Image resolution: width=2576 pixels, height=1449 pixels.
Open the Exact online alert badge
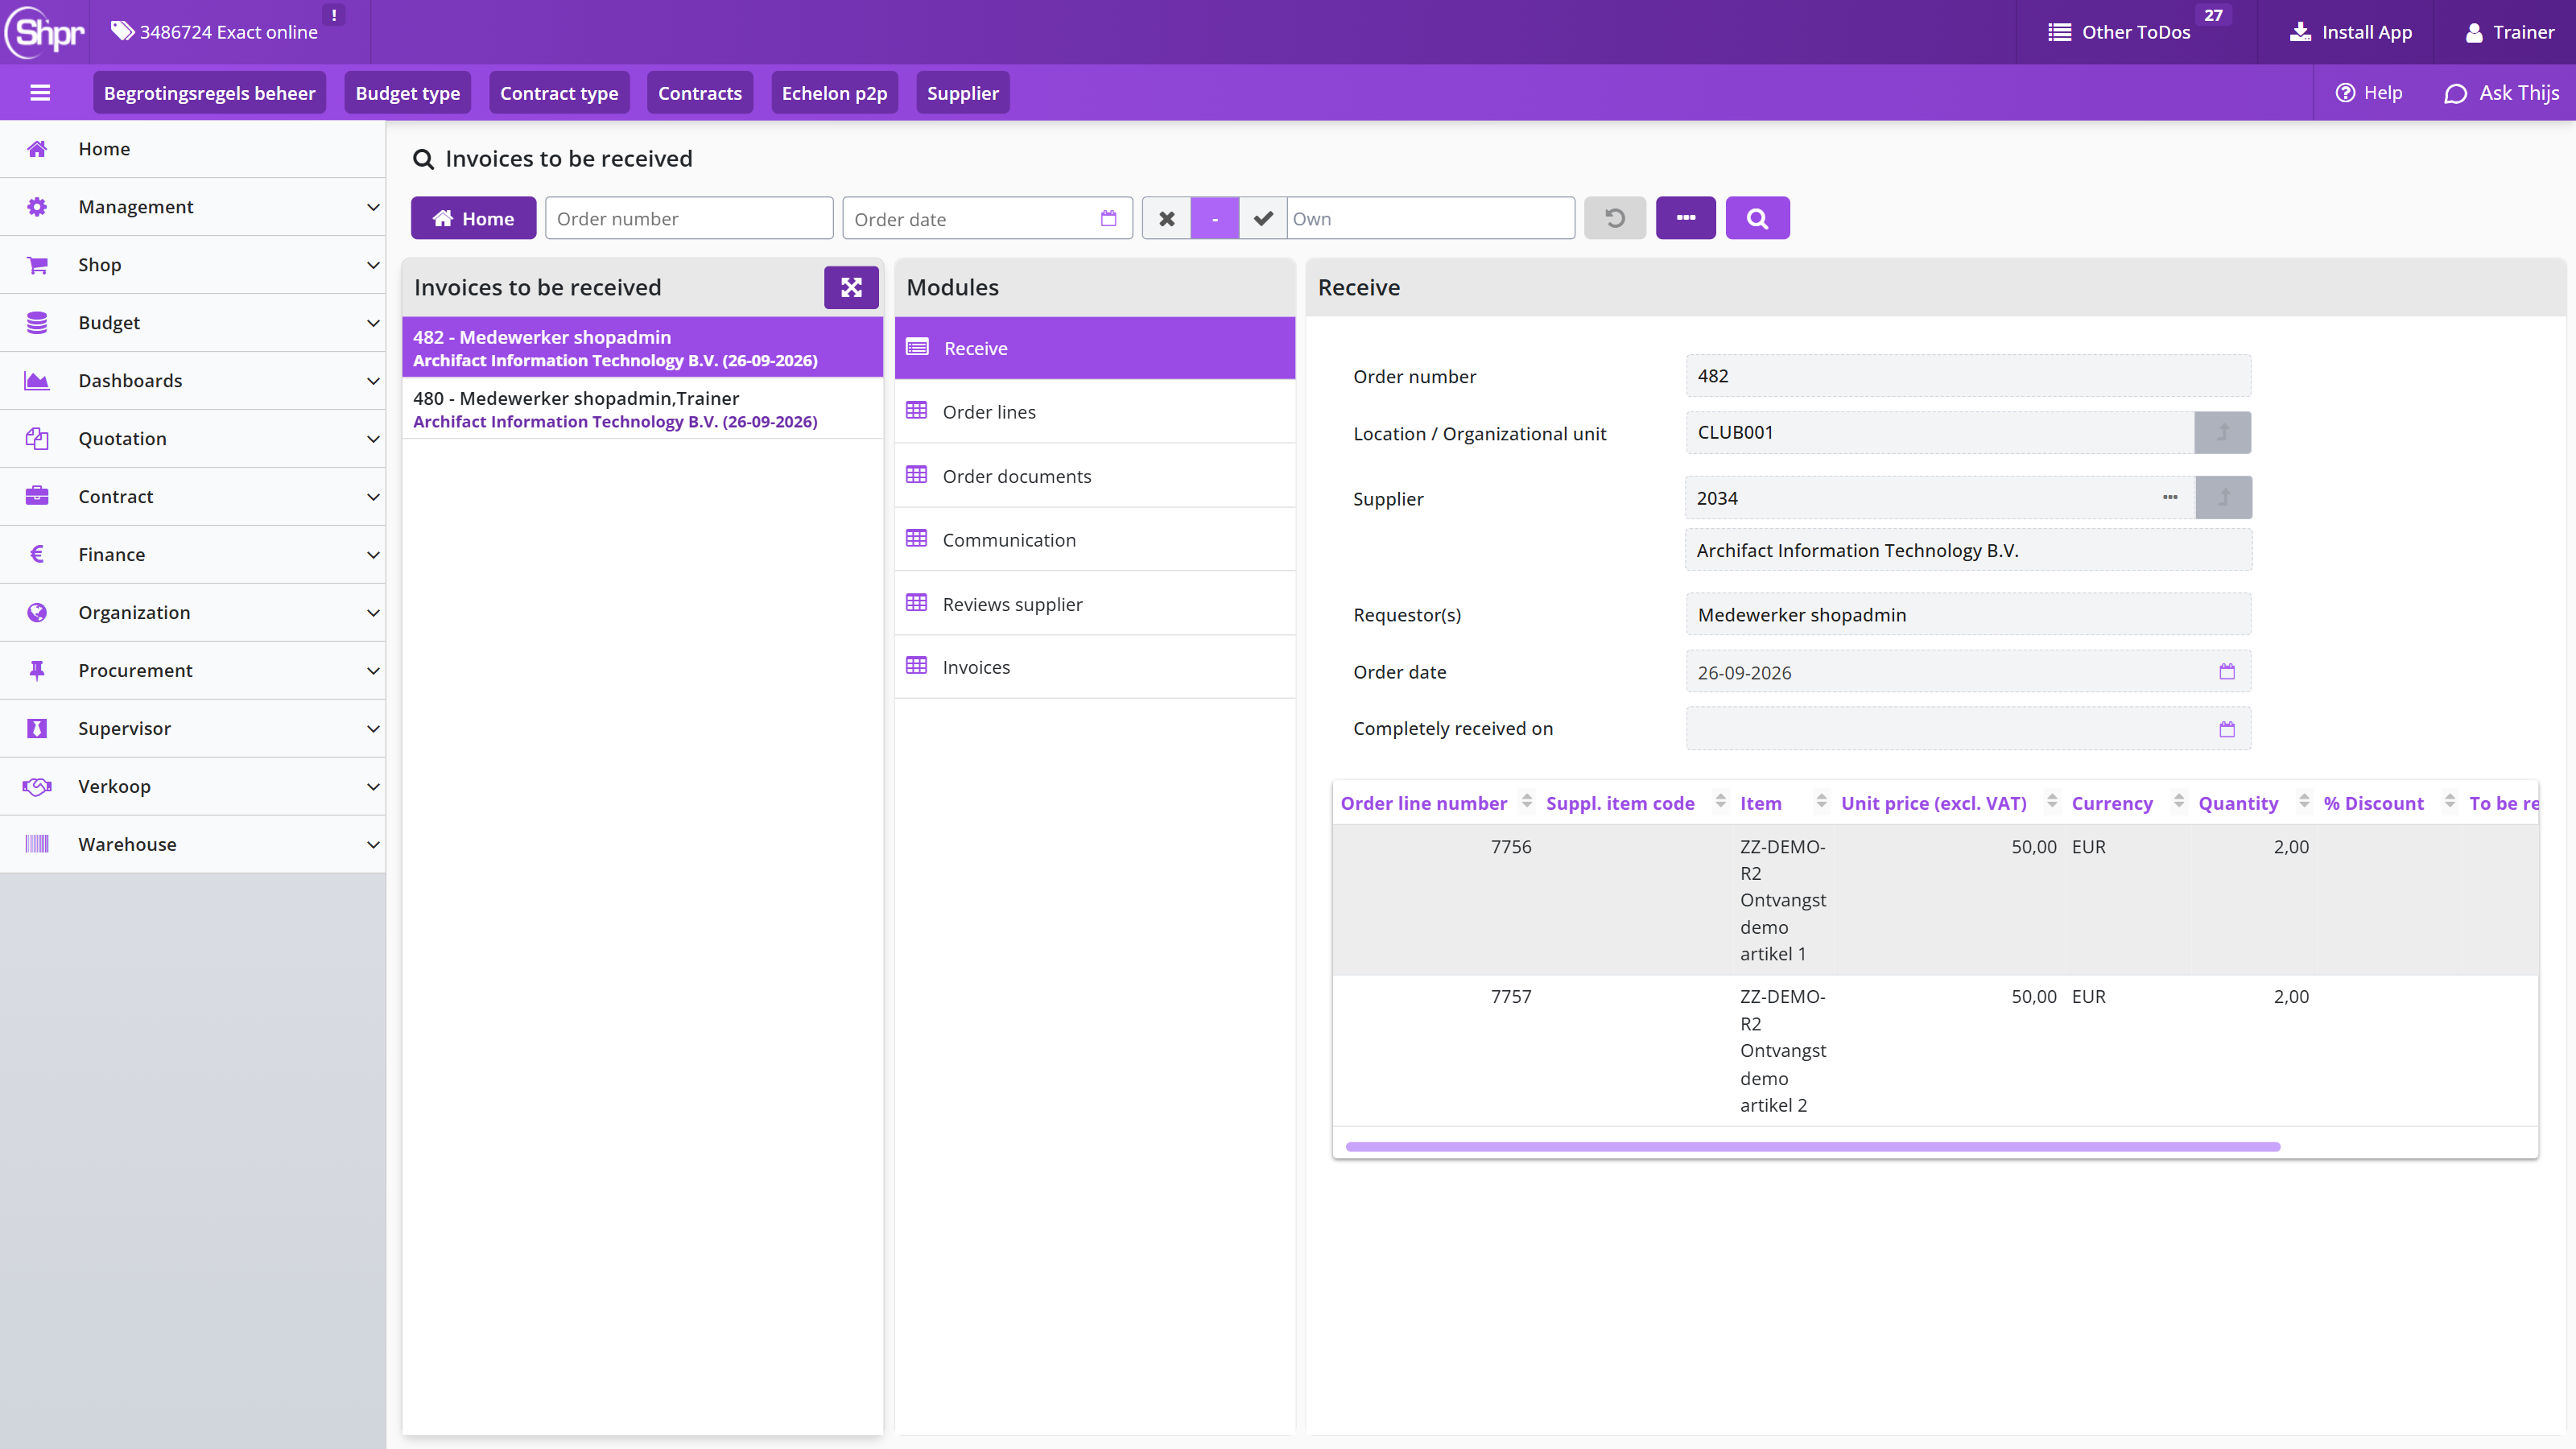(334, 15)
